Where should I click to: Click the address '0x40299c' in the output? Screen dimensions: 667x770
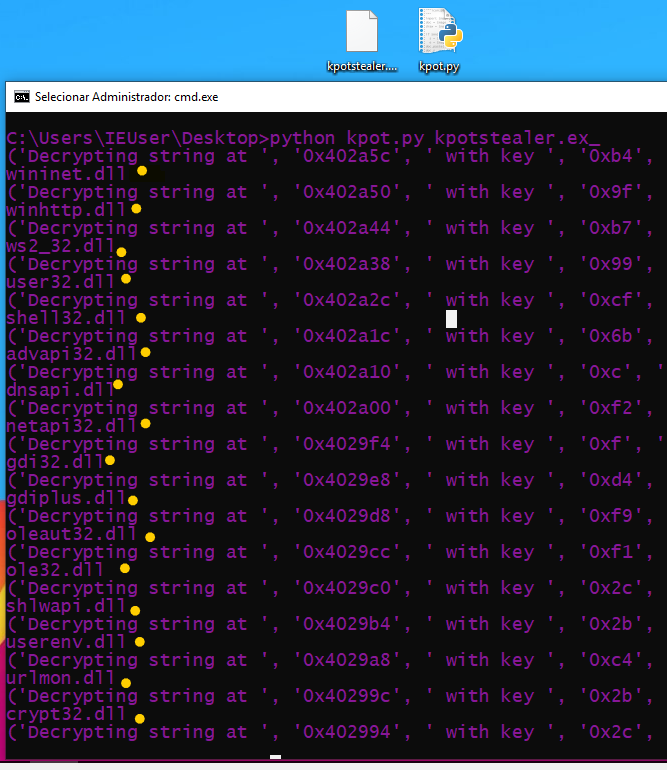[347, 696]
